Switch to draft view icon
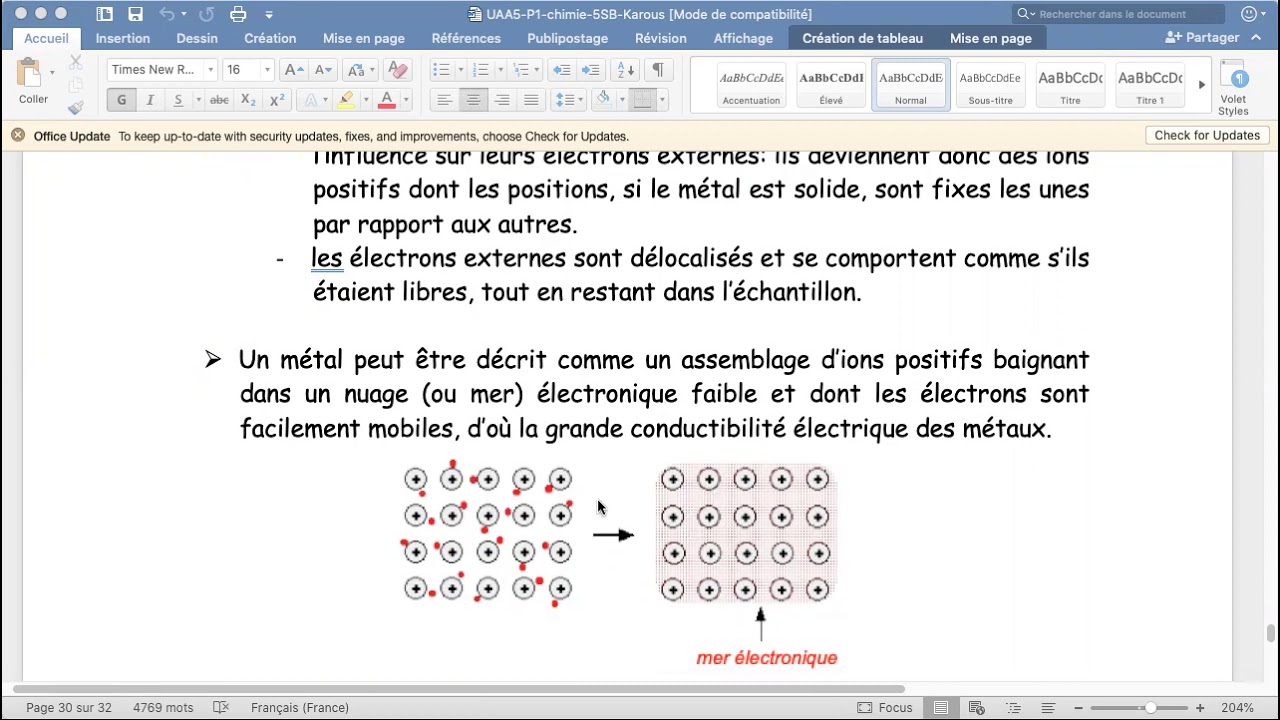The image size is (1280, 720). pyautogui.click(x=1049, y=708)
